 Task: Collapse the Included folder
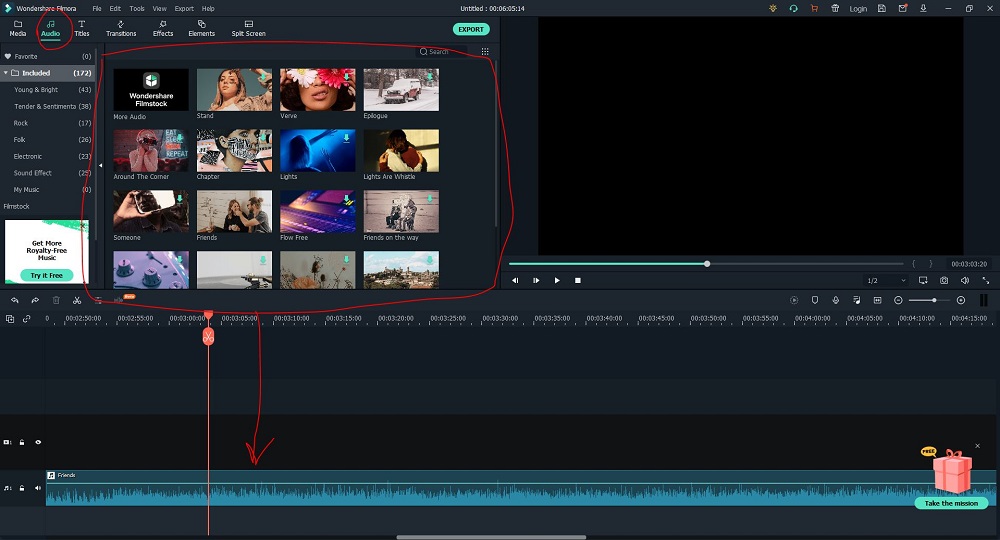[6, 73]
